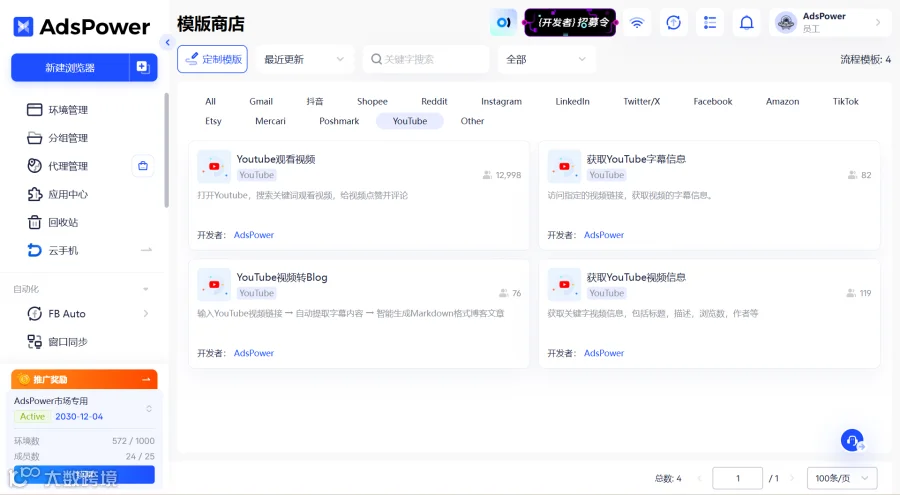Select the Gmail category tab
This screenshot has height=495, width=900.
[261, 102]
